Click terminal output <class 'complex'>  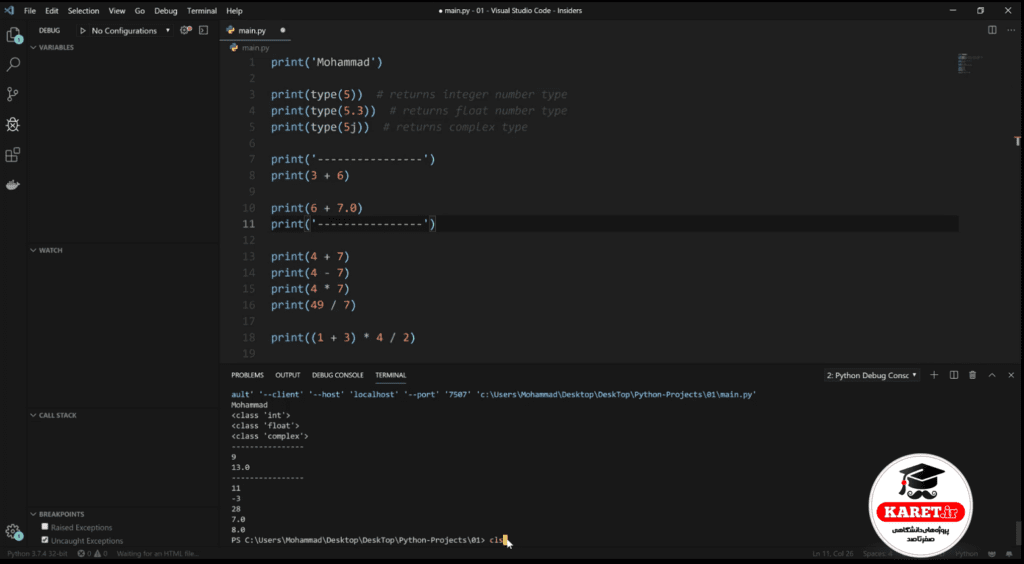pyautogui.click(x=270, y=436)
